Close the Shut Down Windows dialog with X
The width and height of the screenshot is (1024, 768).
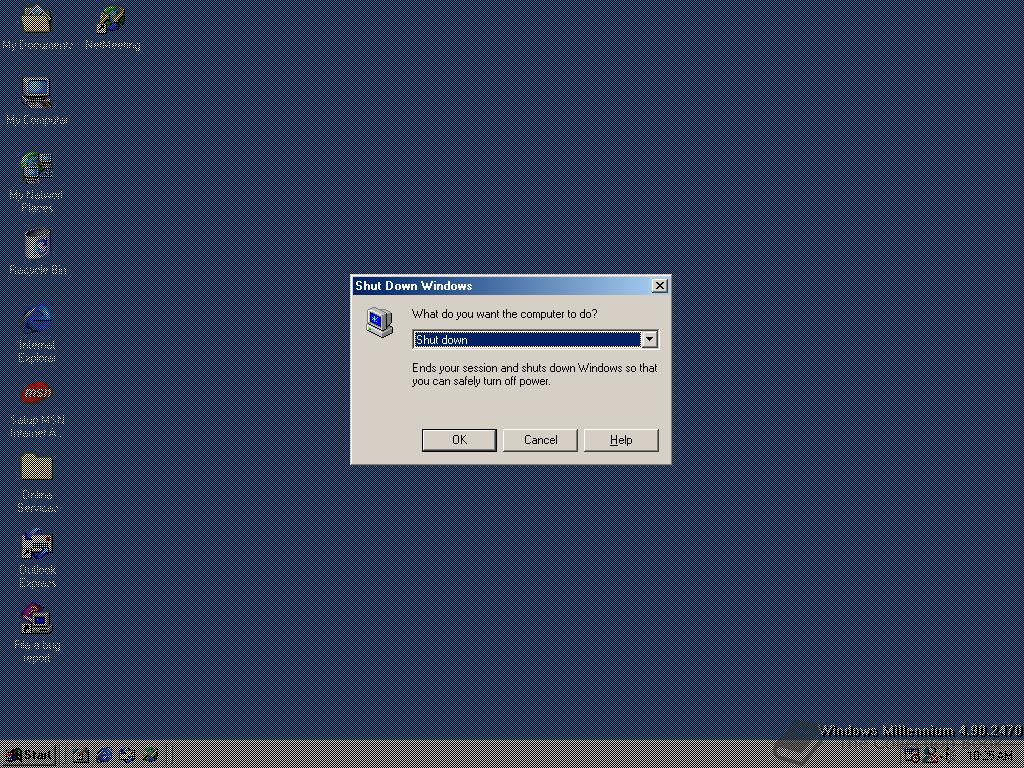click(x=660, y=285)
